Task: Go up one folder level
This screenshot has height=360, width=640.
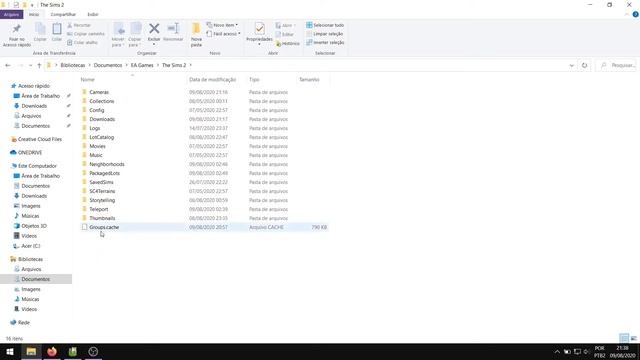Action: point(39,65)
